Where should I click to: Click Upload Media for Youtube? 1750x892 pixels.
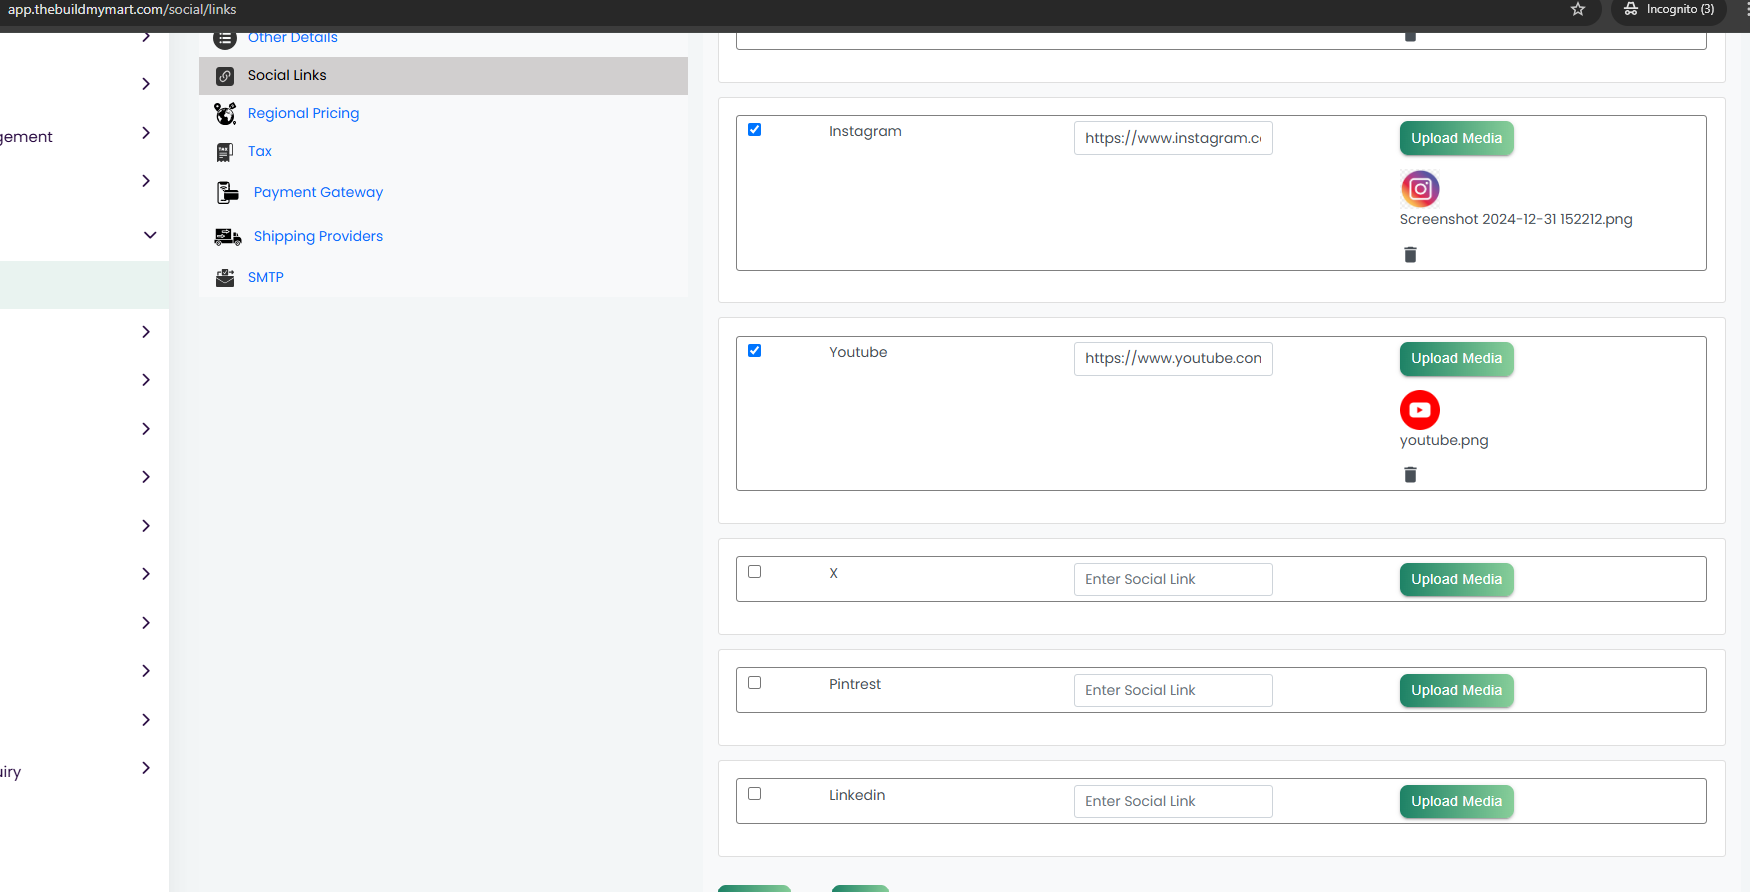1456,359
